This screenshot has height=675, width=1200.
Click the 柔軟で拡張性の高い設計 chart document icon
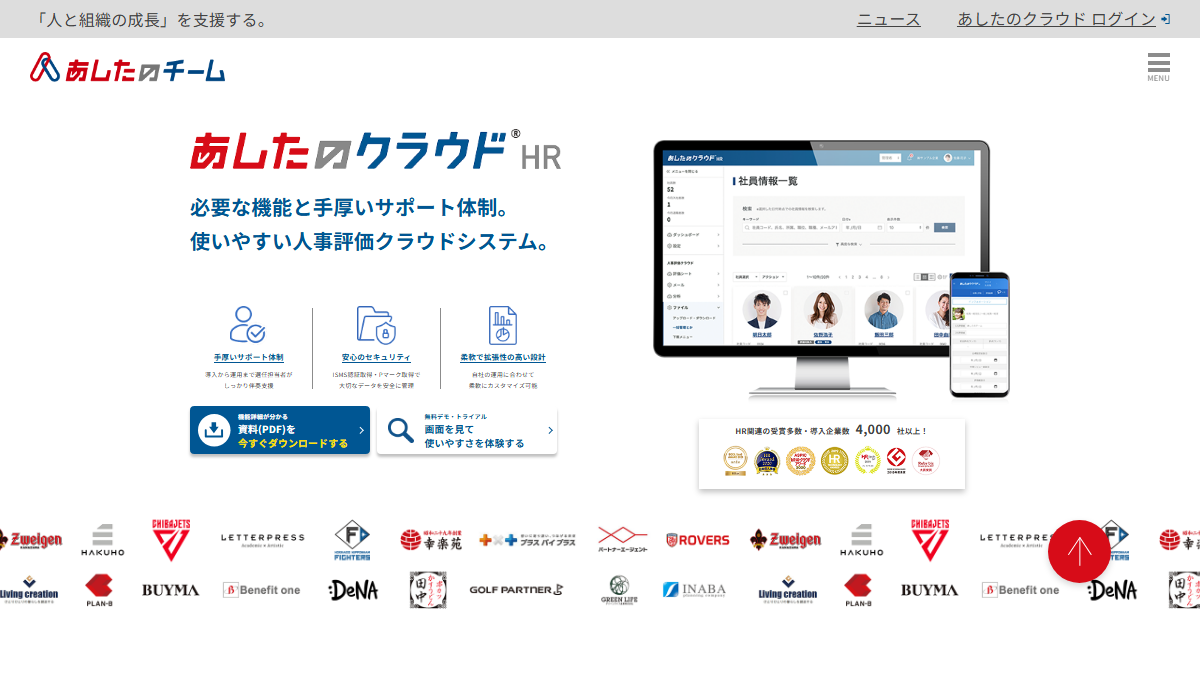[503, 325]
